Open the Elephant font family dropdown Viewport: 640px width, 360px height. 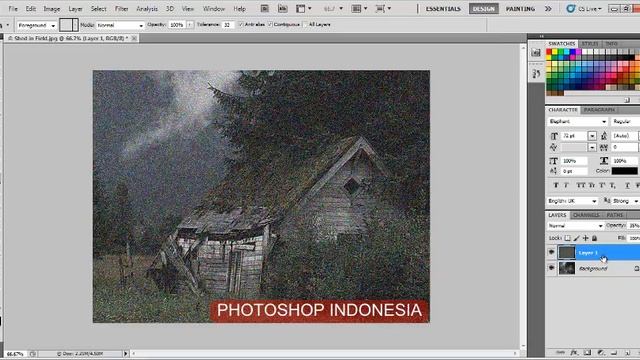(x=577, y=122)
